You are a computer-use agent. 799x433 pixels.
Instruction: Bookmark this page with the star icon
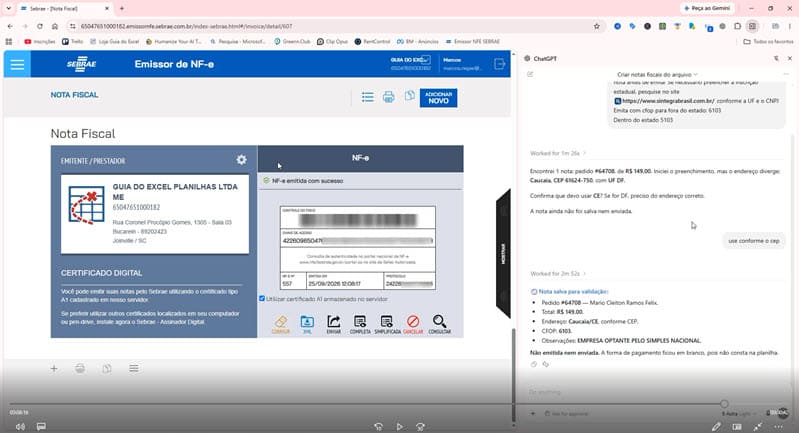point(596,26)
